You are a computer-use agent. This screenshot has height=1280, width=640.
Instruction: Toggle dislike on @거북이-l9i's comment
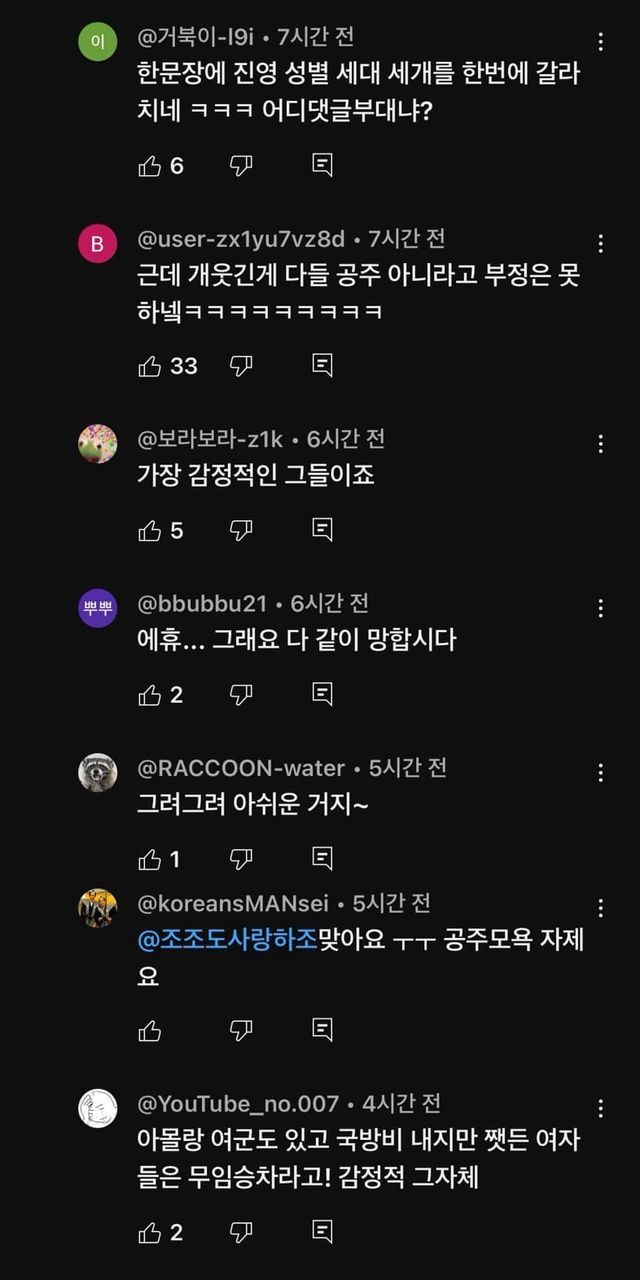[241, 166]
